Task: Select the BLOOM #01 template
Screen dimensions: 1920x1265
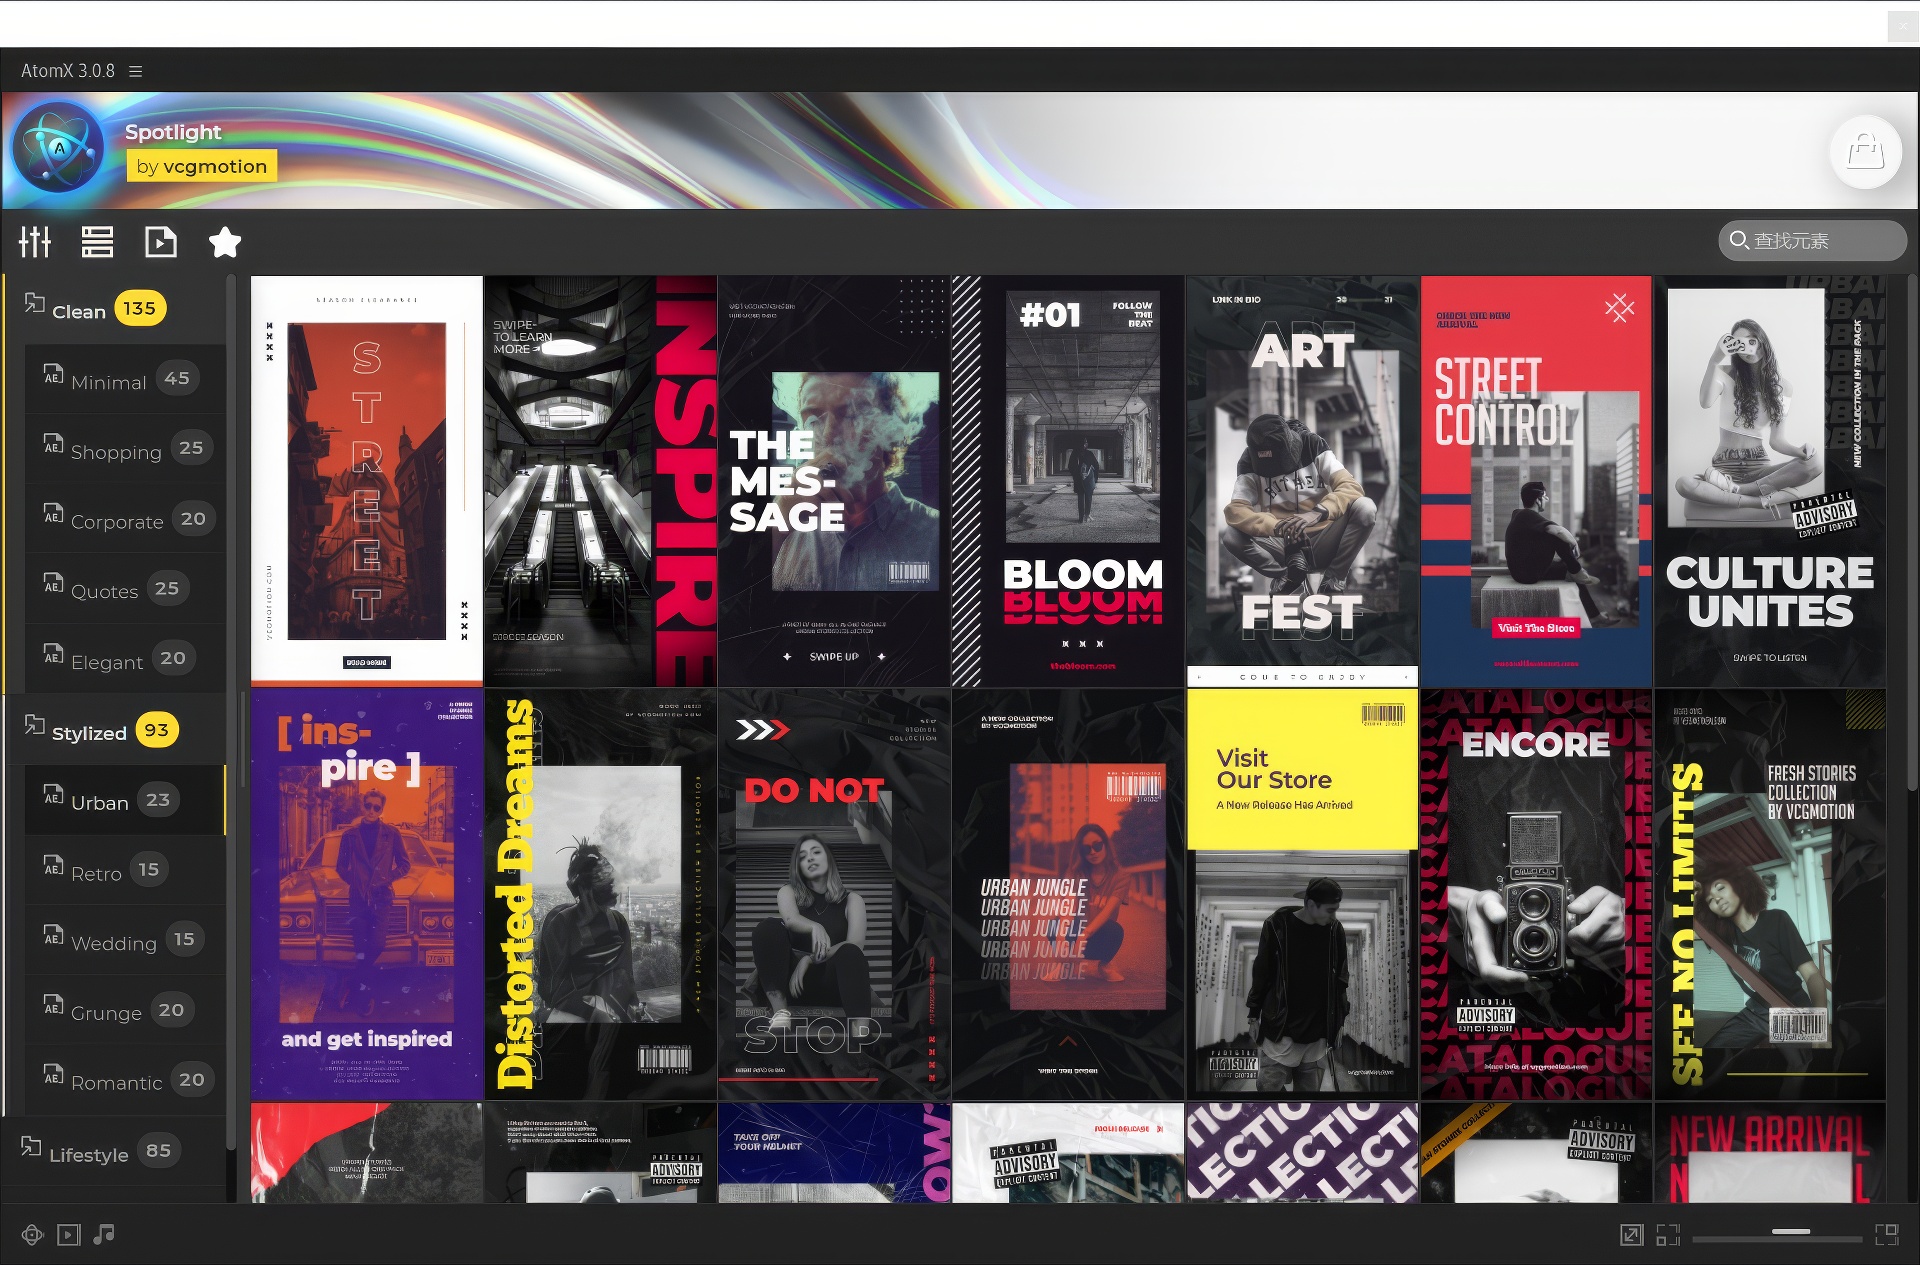Action: (1068, 481)
